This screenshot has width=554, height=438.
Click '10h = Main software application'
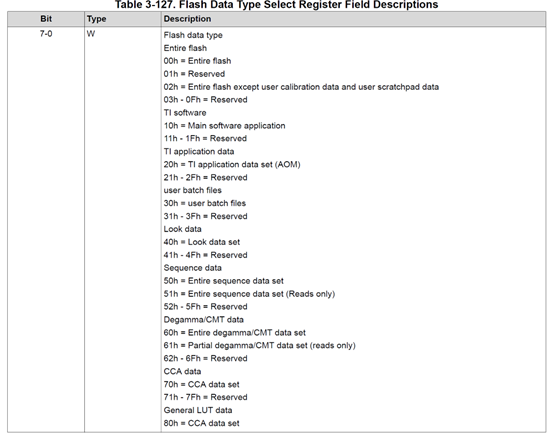(224, 126)
